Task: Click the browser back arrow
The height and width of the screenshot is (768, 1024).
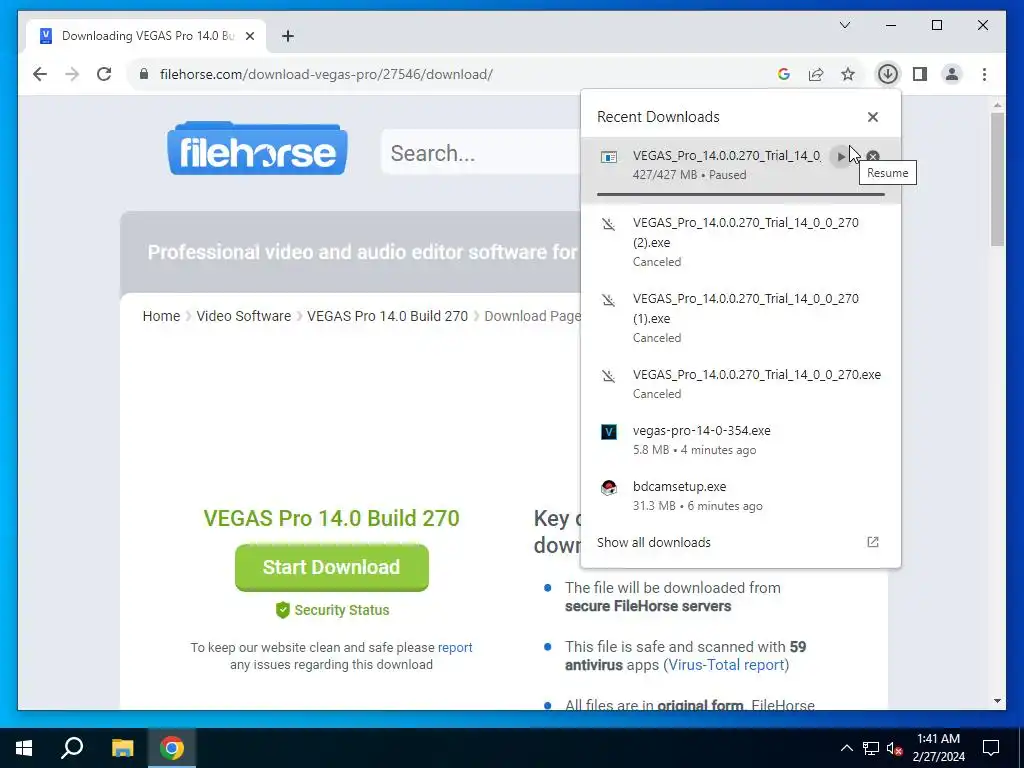Action: [40, 74]
